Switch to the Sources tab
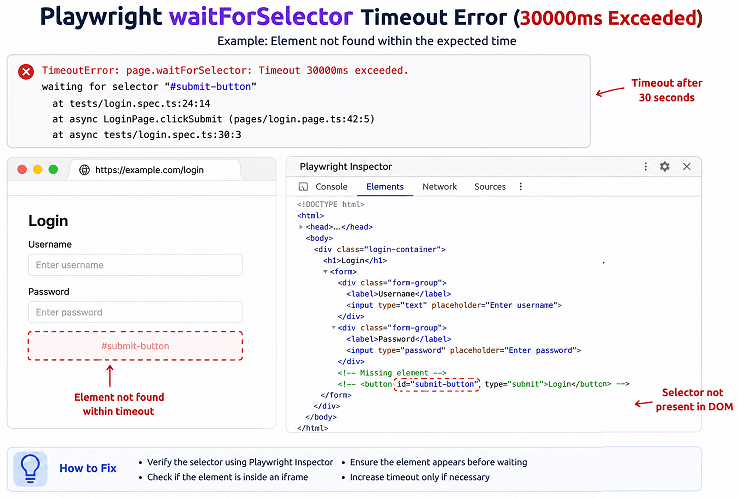This screenshot has height=498, width=739. (x=490, y=187)
